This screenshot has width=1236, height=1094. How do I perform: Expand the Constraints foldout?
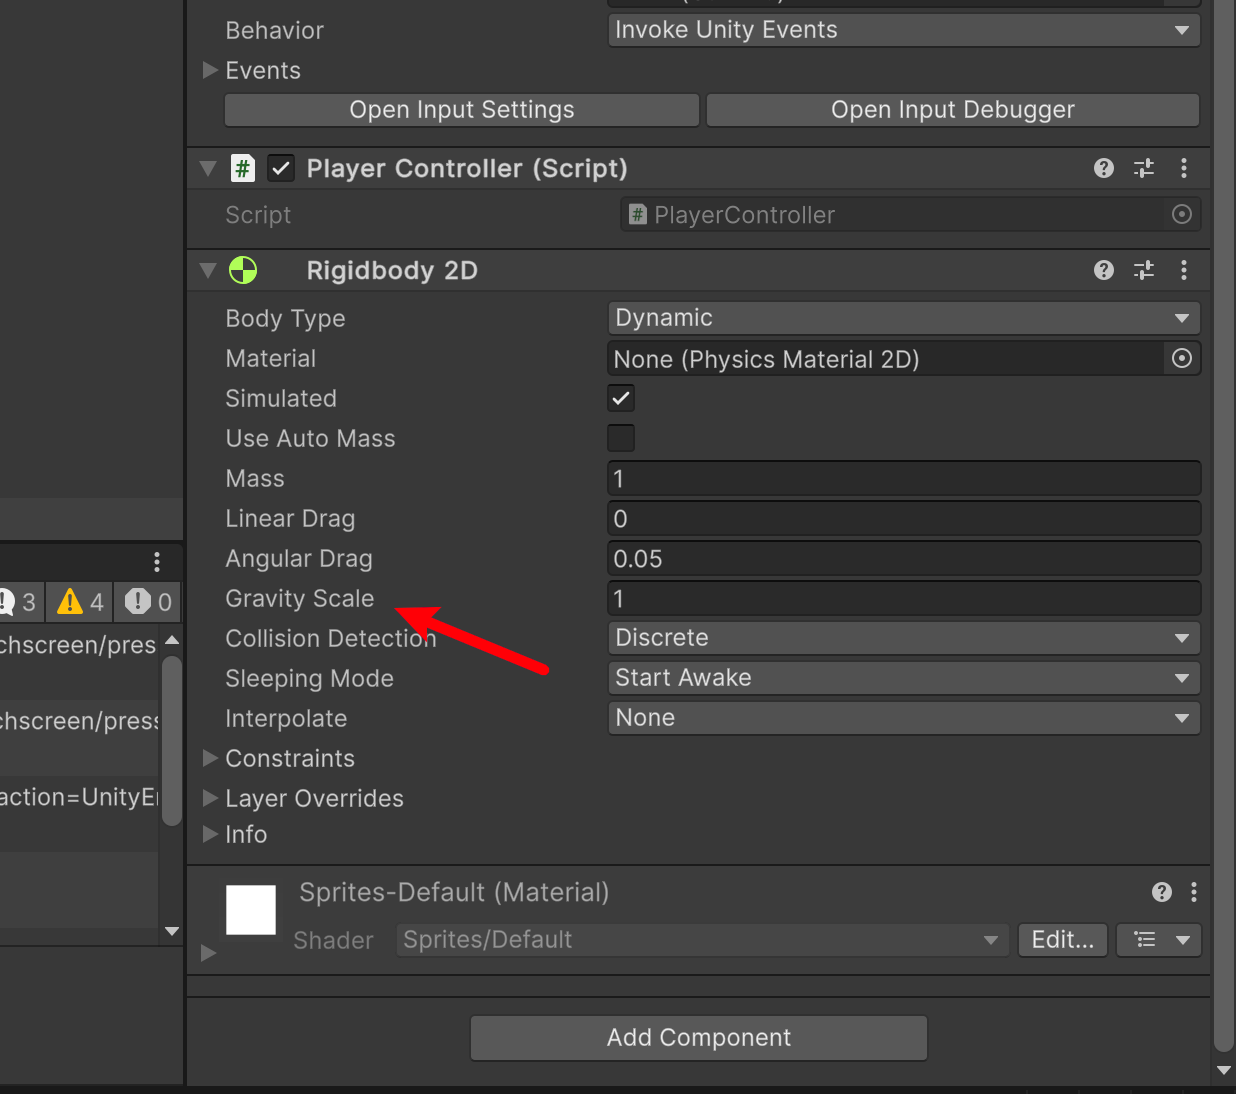210,758
